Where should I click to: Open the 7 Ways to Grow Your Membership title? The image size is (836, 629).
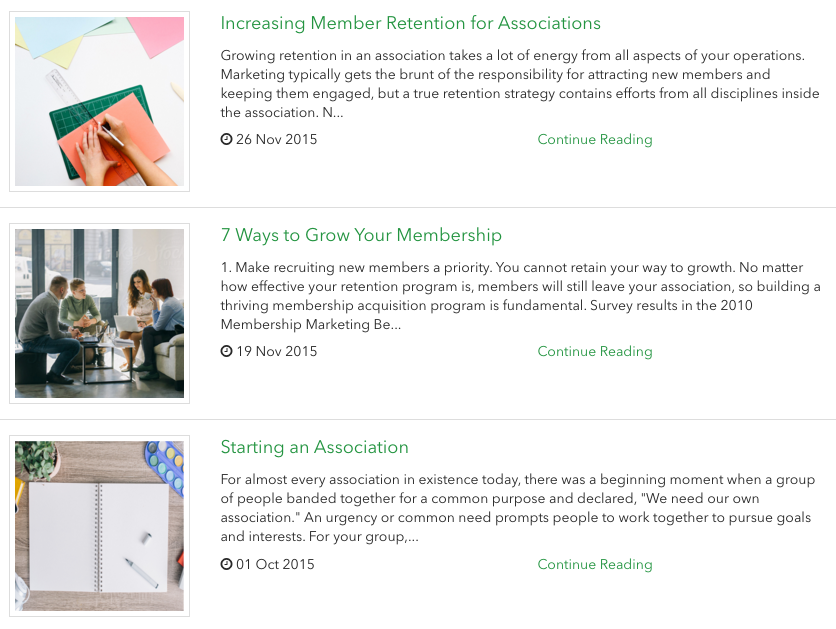point(361,235)
